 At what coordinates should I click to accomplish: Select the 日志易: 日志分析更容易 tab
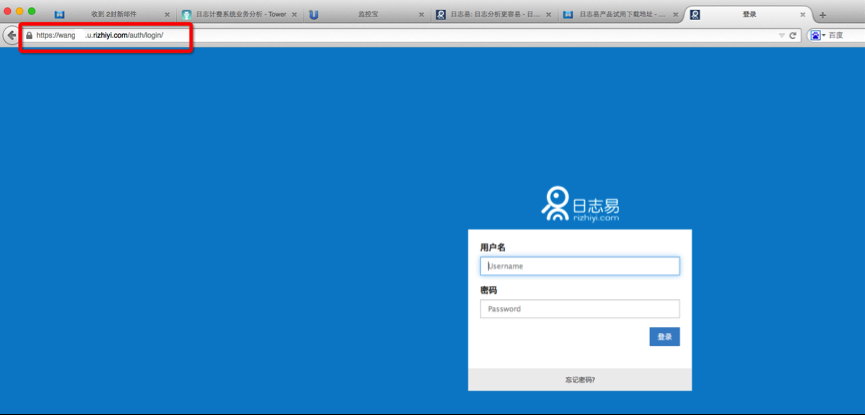pyautogui.click(x=494, y=15)
